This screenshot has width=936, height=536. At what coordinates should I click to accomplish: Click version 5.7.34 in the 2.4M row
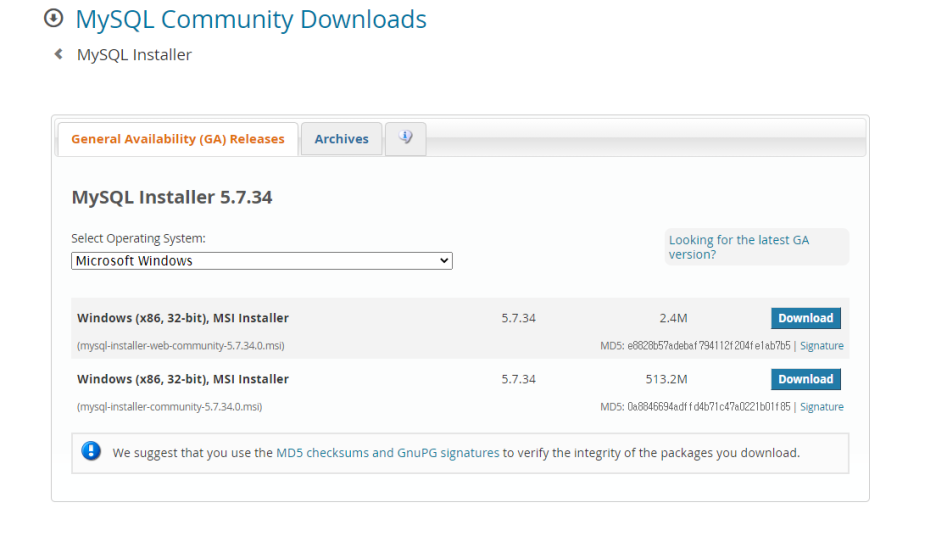tap(518, 318)
